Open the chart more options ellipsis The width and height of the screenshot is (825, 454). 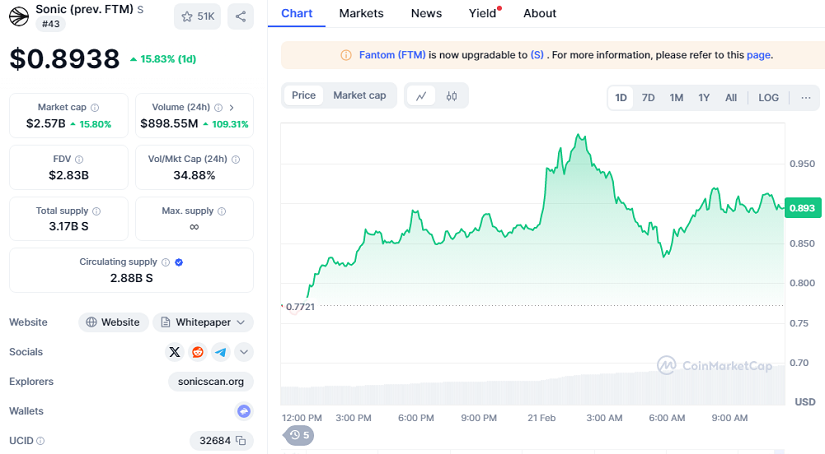tap(805, 97)
